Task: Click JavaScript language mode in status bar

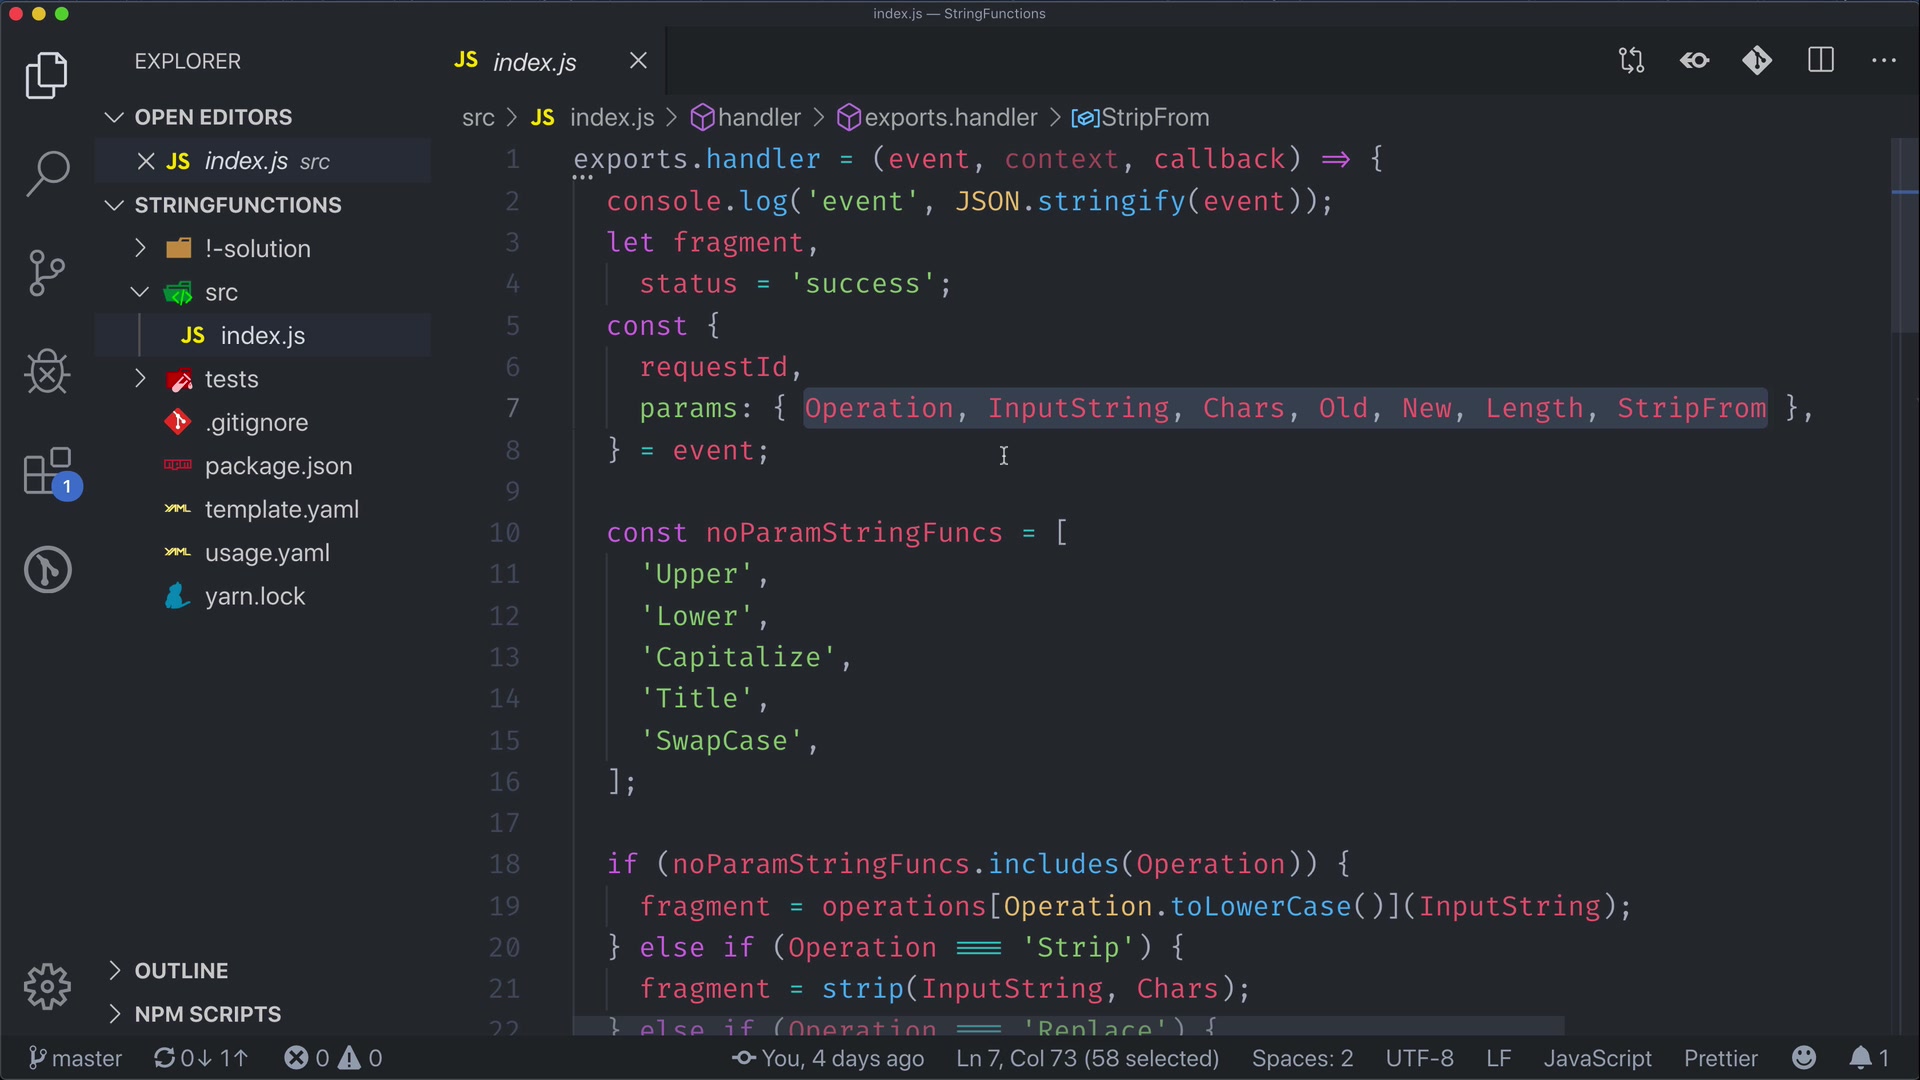Action: pyautogui.click(x=1597, y=1058)
